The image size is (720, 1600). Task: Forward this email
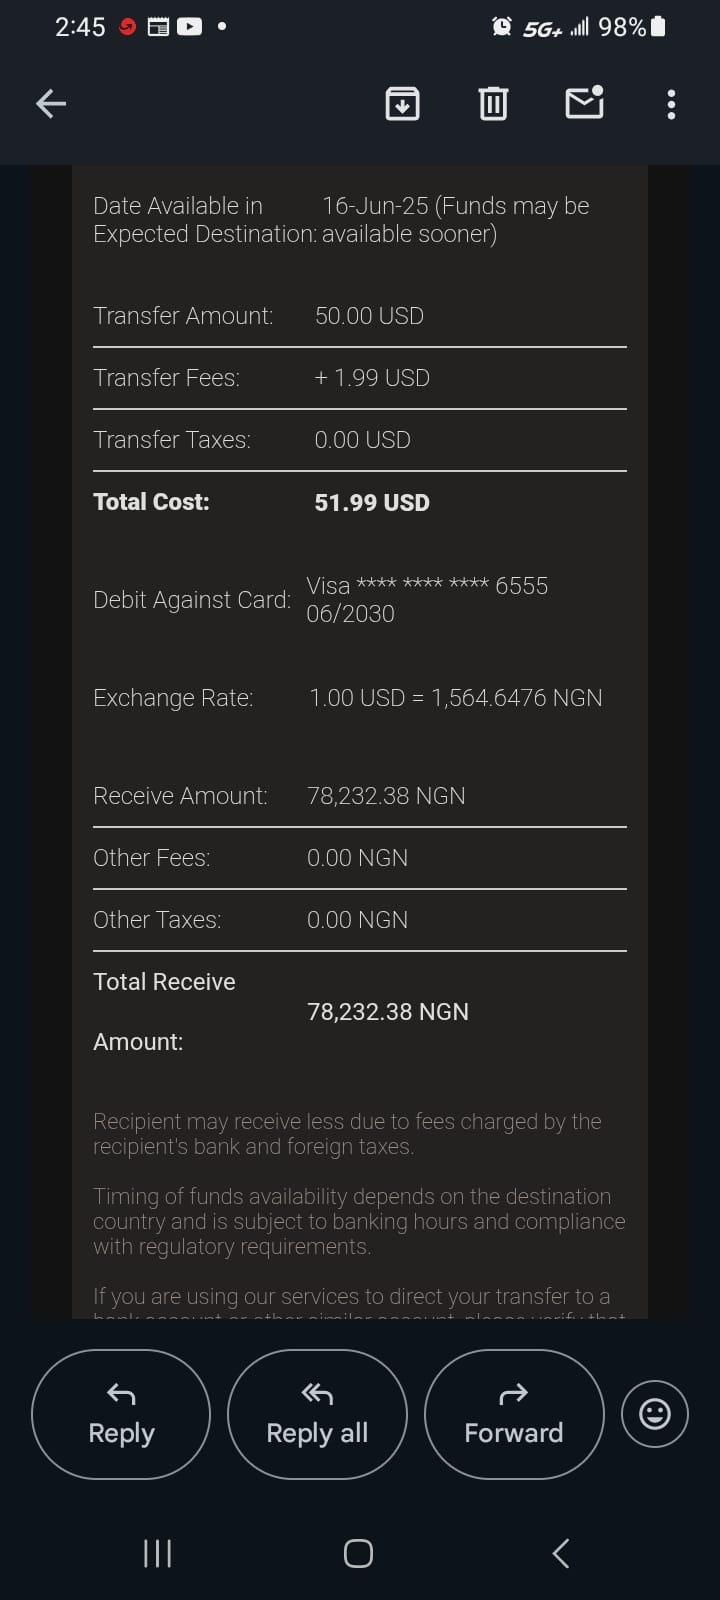[x=514, y=1414]
